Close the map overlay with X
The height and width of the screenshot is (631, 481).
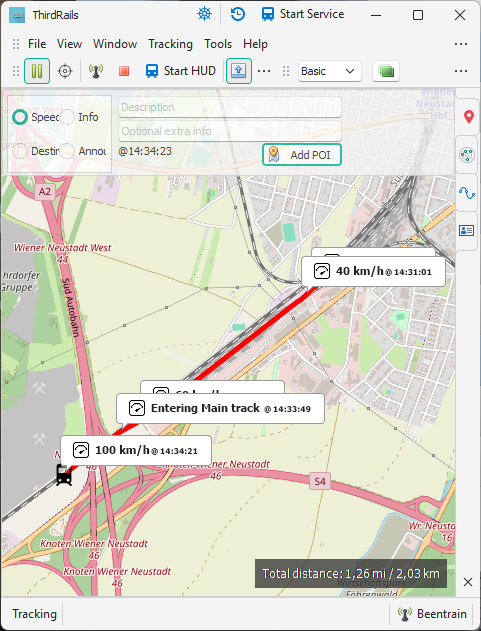coord(468,582)
